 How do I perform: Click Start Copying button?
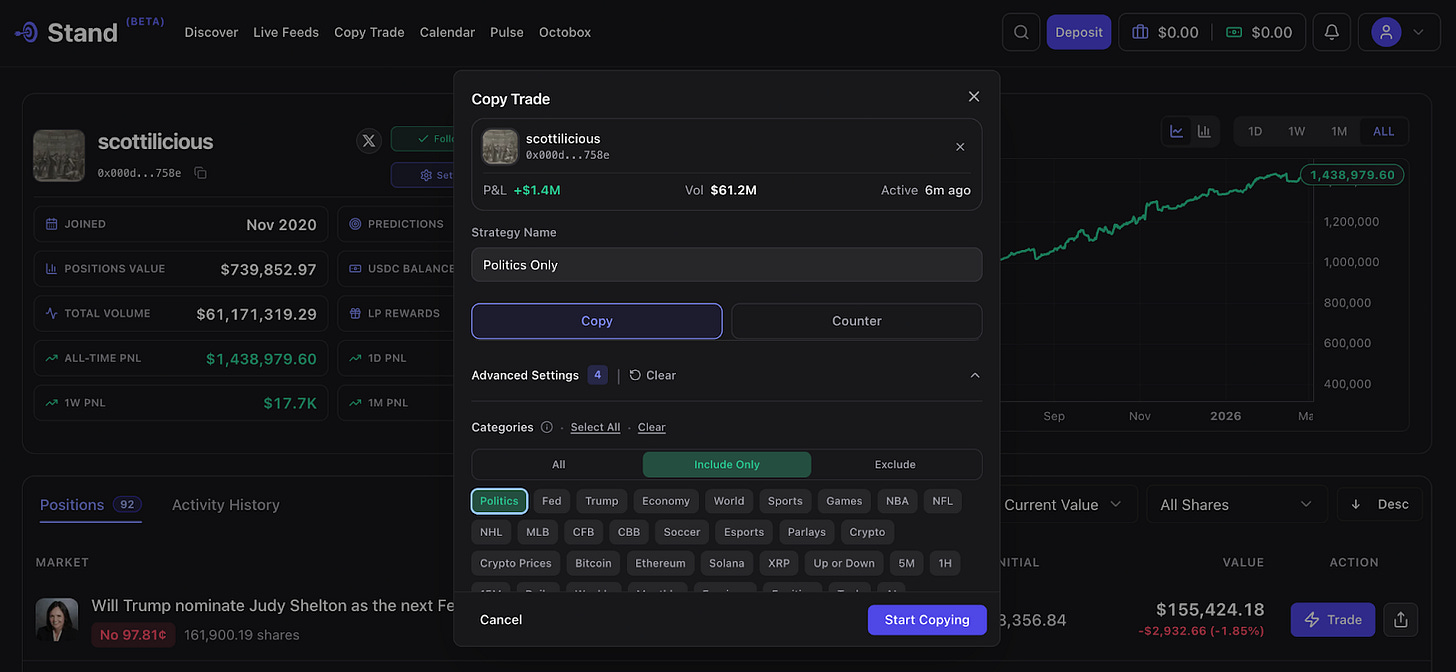point(927,620)
